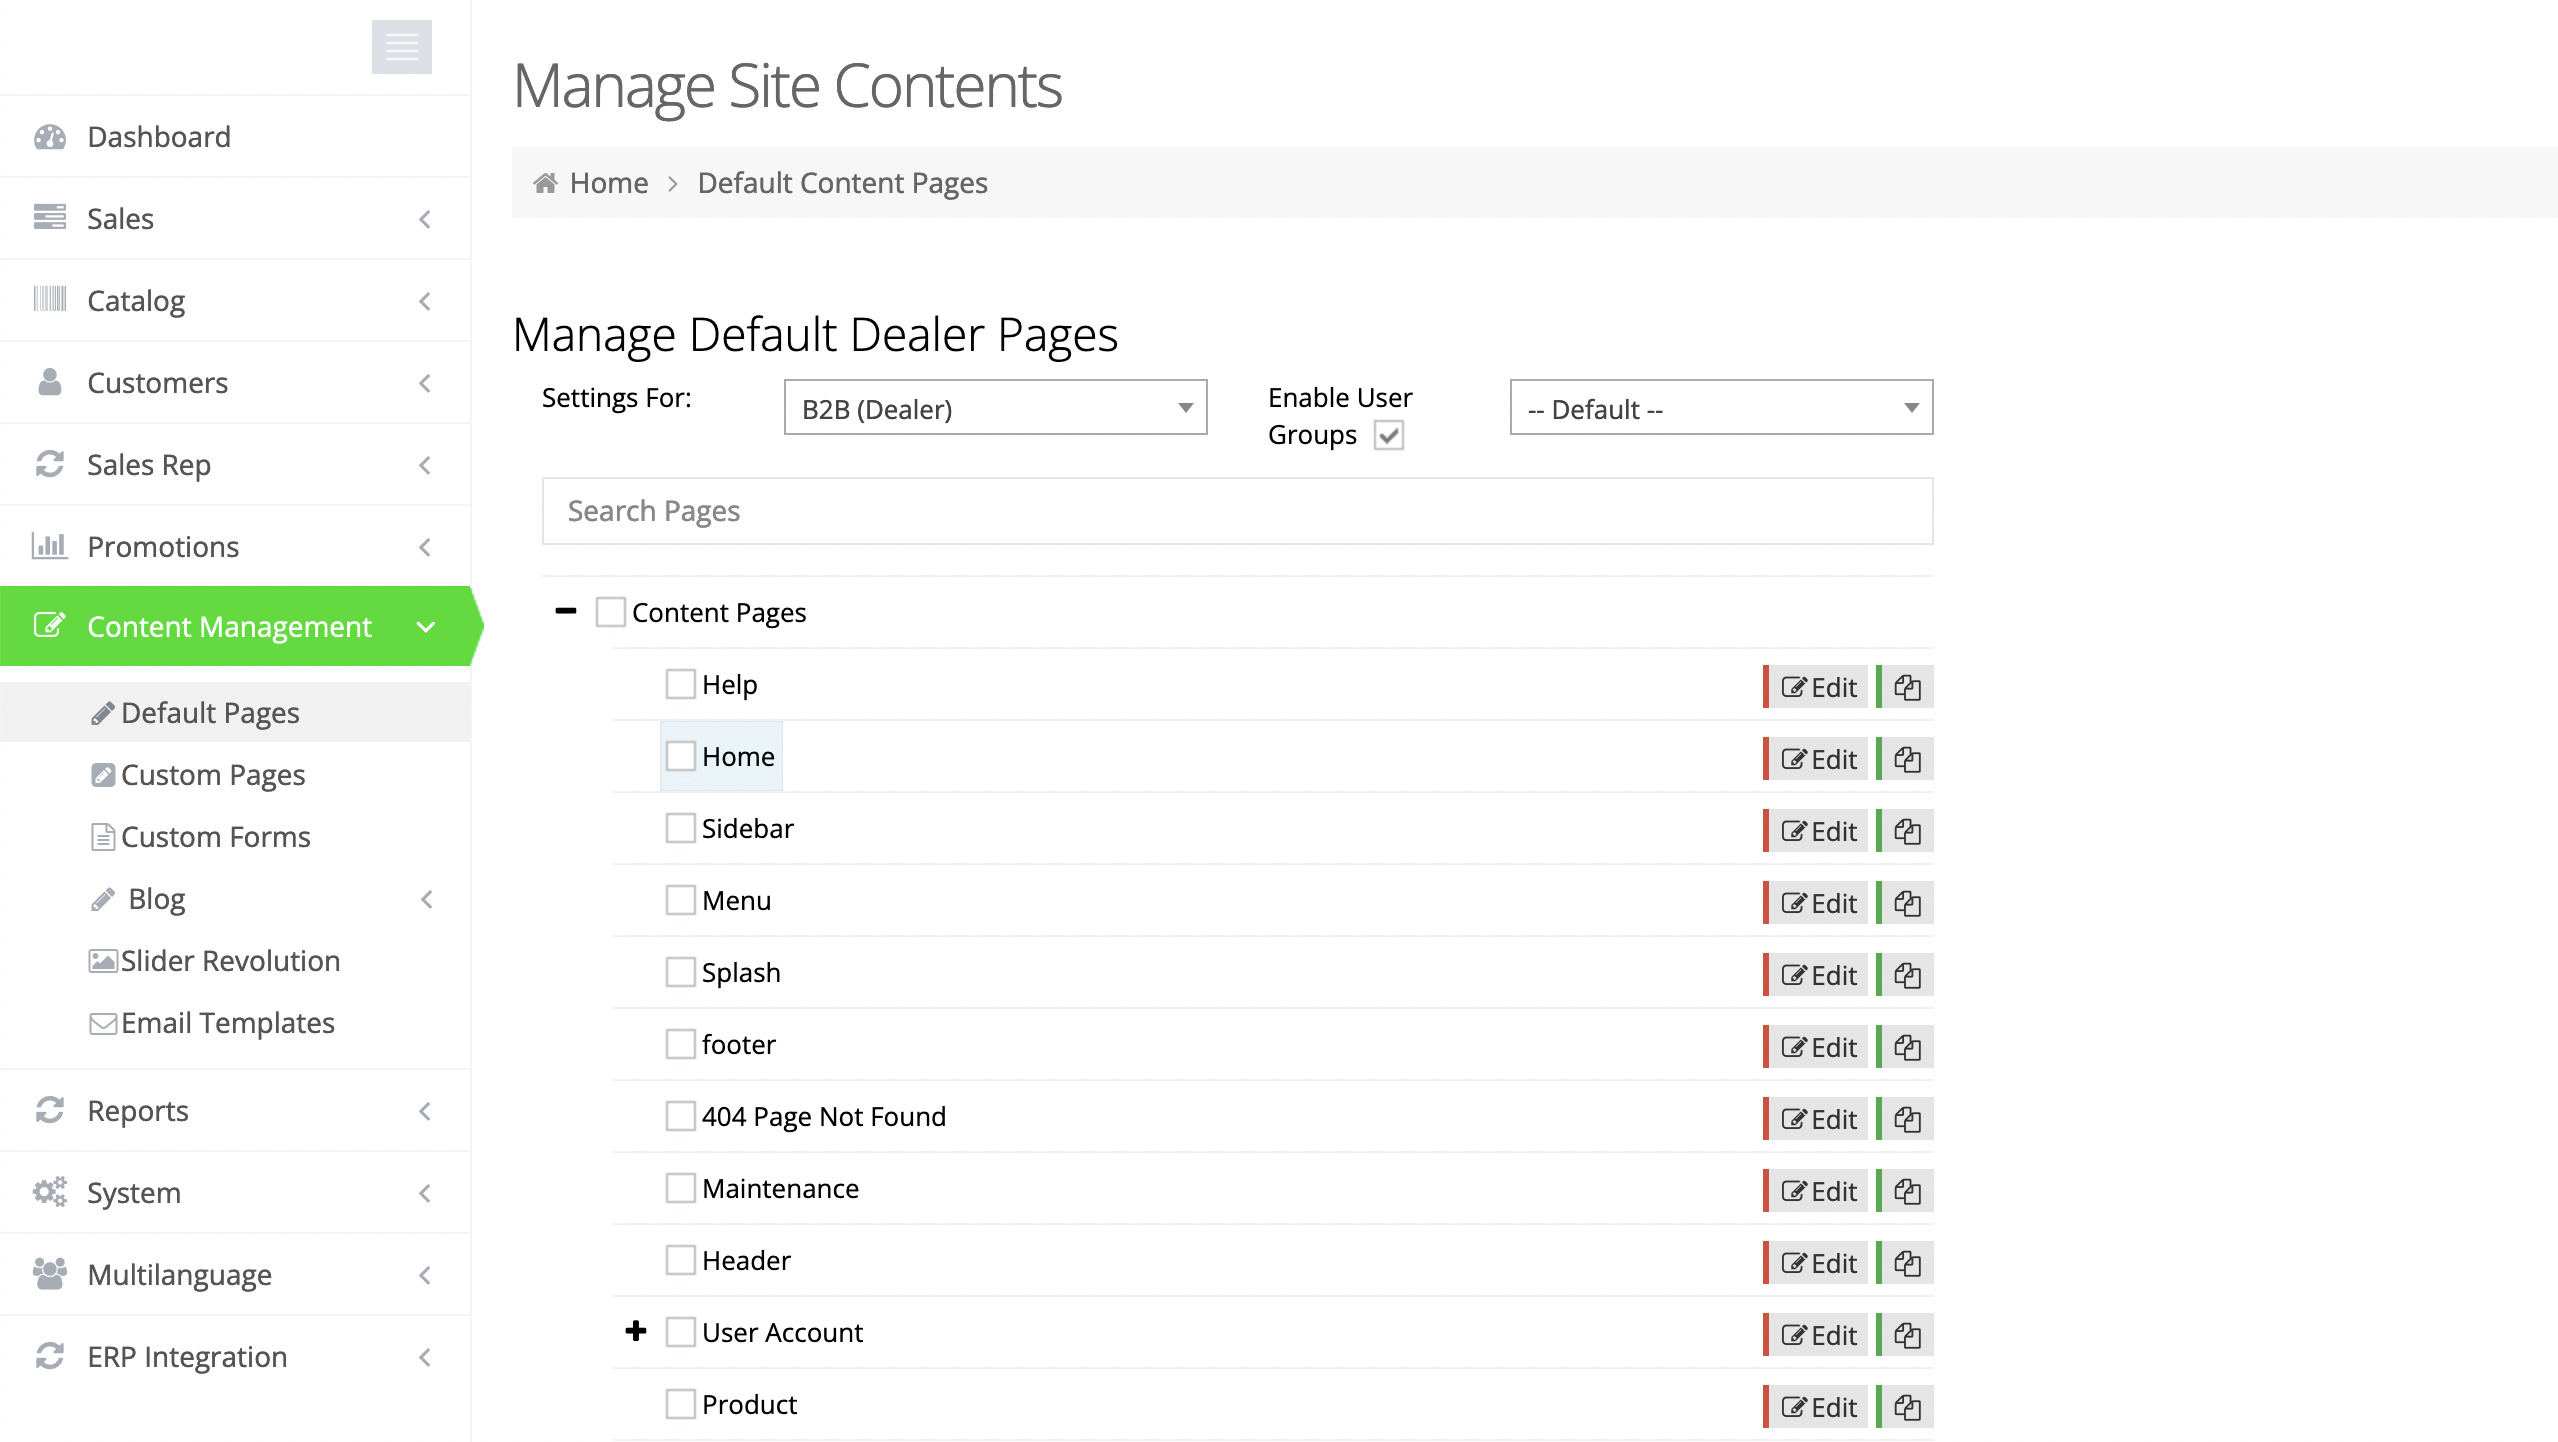Screen dimensions: 2558x1442
Task: Tick the Help page checkbox
Action: pos(680,684)
